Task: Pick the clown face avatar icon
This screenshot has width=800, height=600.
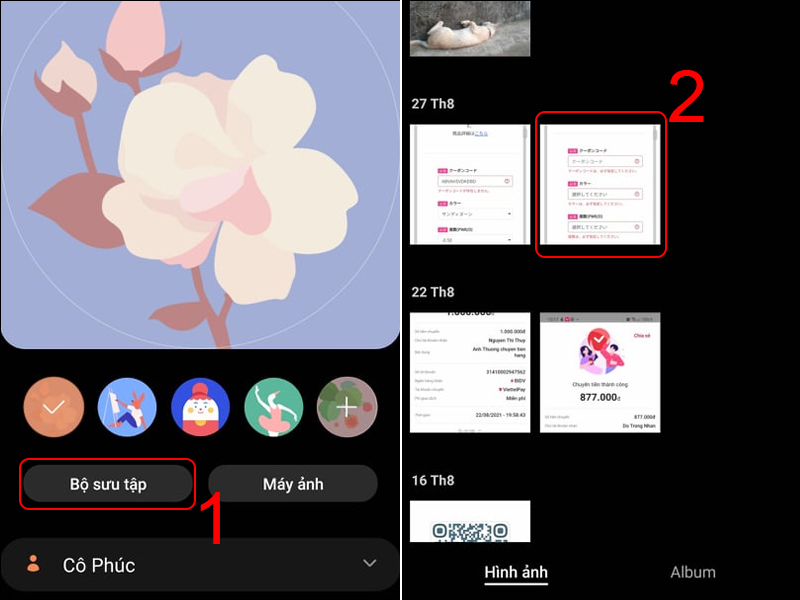Action: click(201, 407)
